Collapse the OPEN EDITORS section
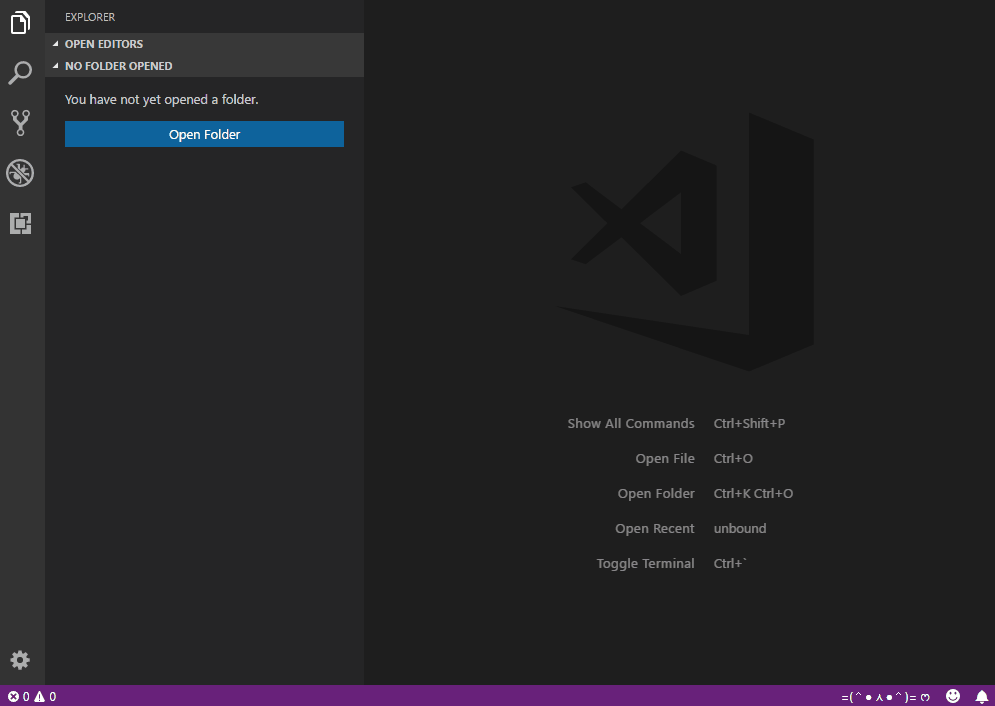This screenshot has height=706, width=995. [x=204, y=44]
